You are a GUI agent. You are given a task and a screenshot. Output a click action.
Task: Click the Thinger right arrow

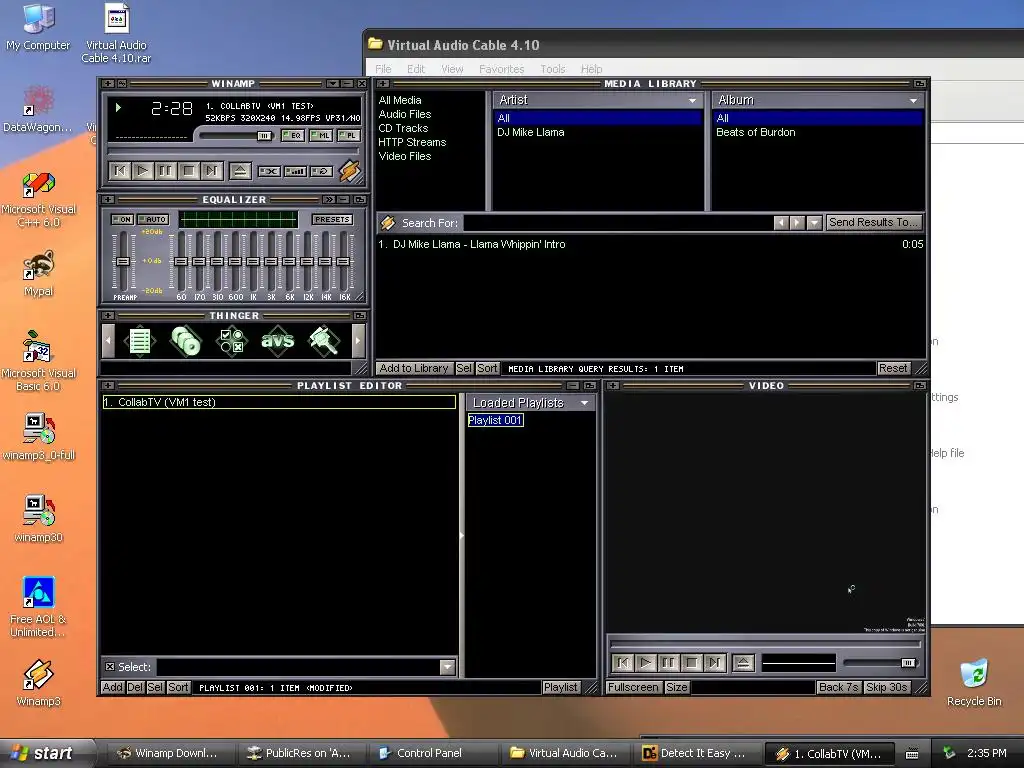[358, 341]
